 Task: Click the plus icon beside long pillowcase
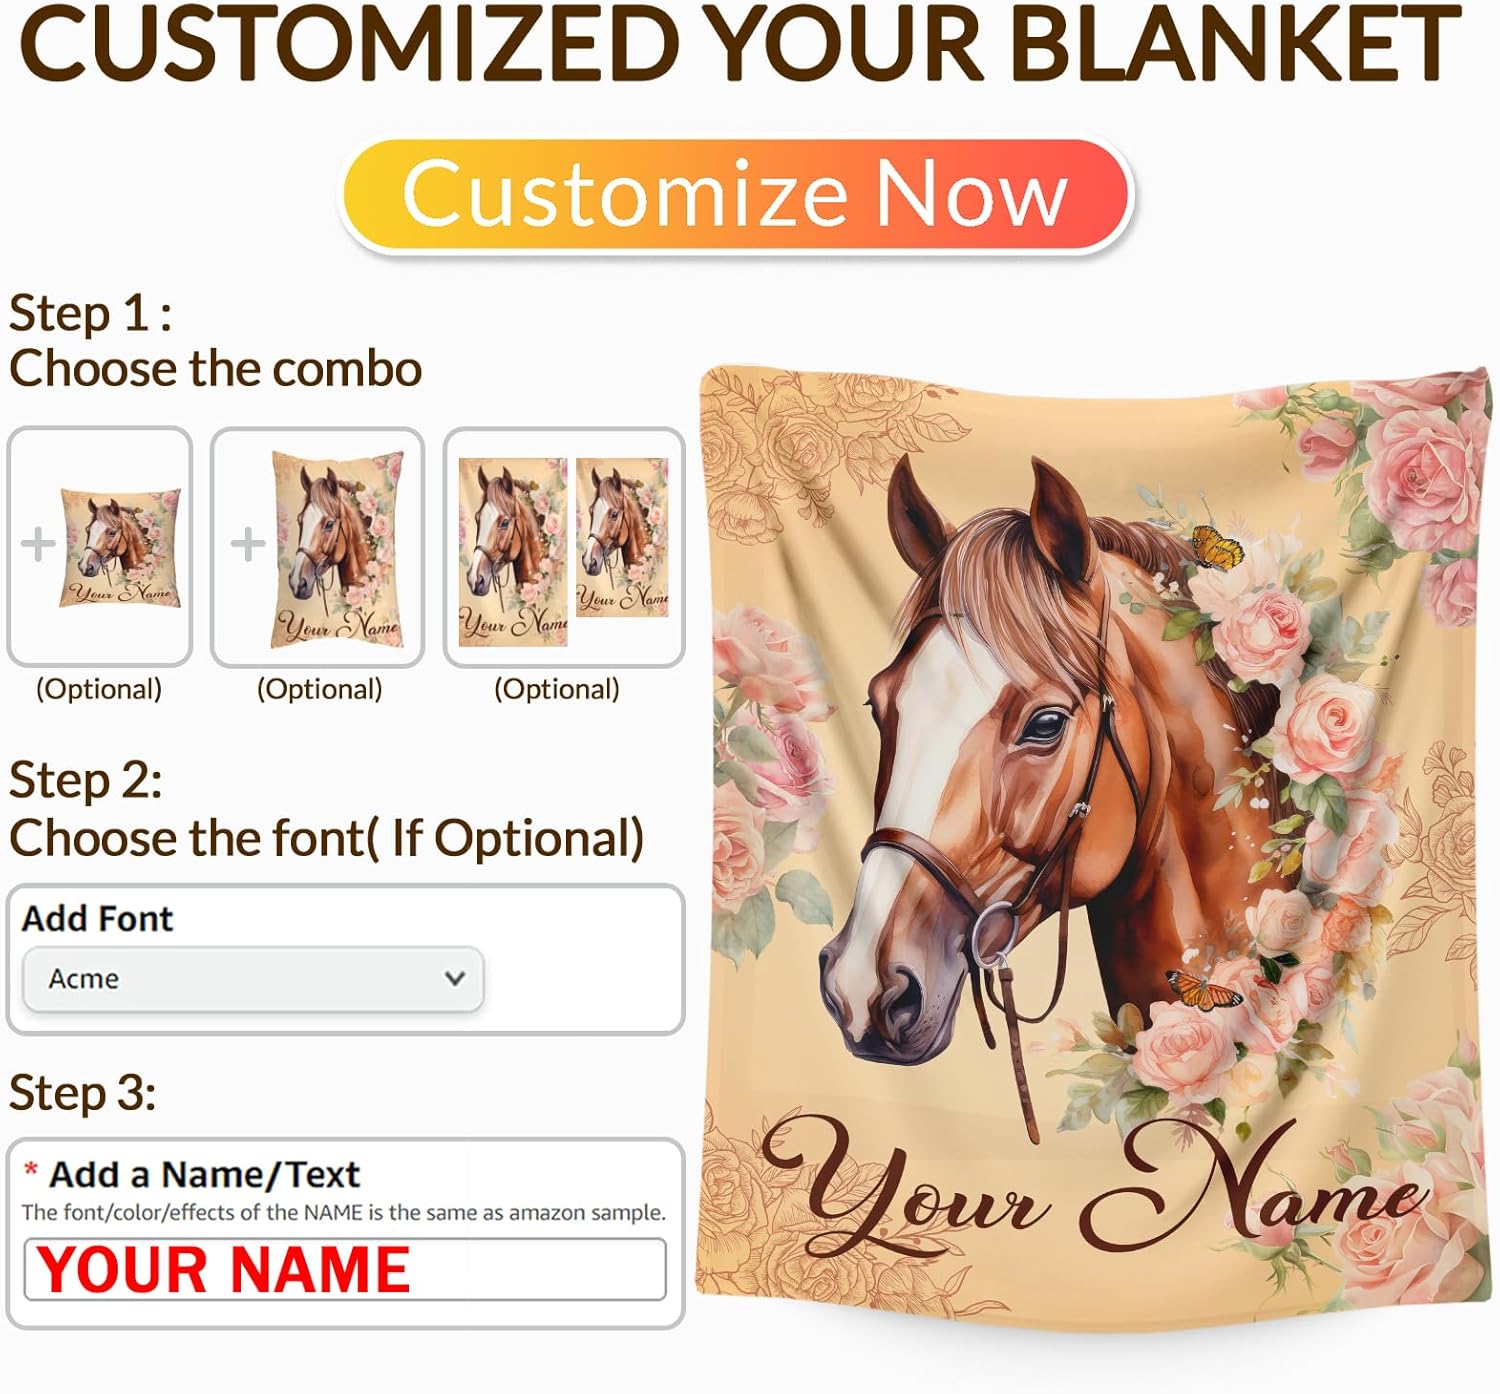pos(248,545)
